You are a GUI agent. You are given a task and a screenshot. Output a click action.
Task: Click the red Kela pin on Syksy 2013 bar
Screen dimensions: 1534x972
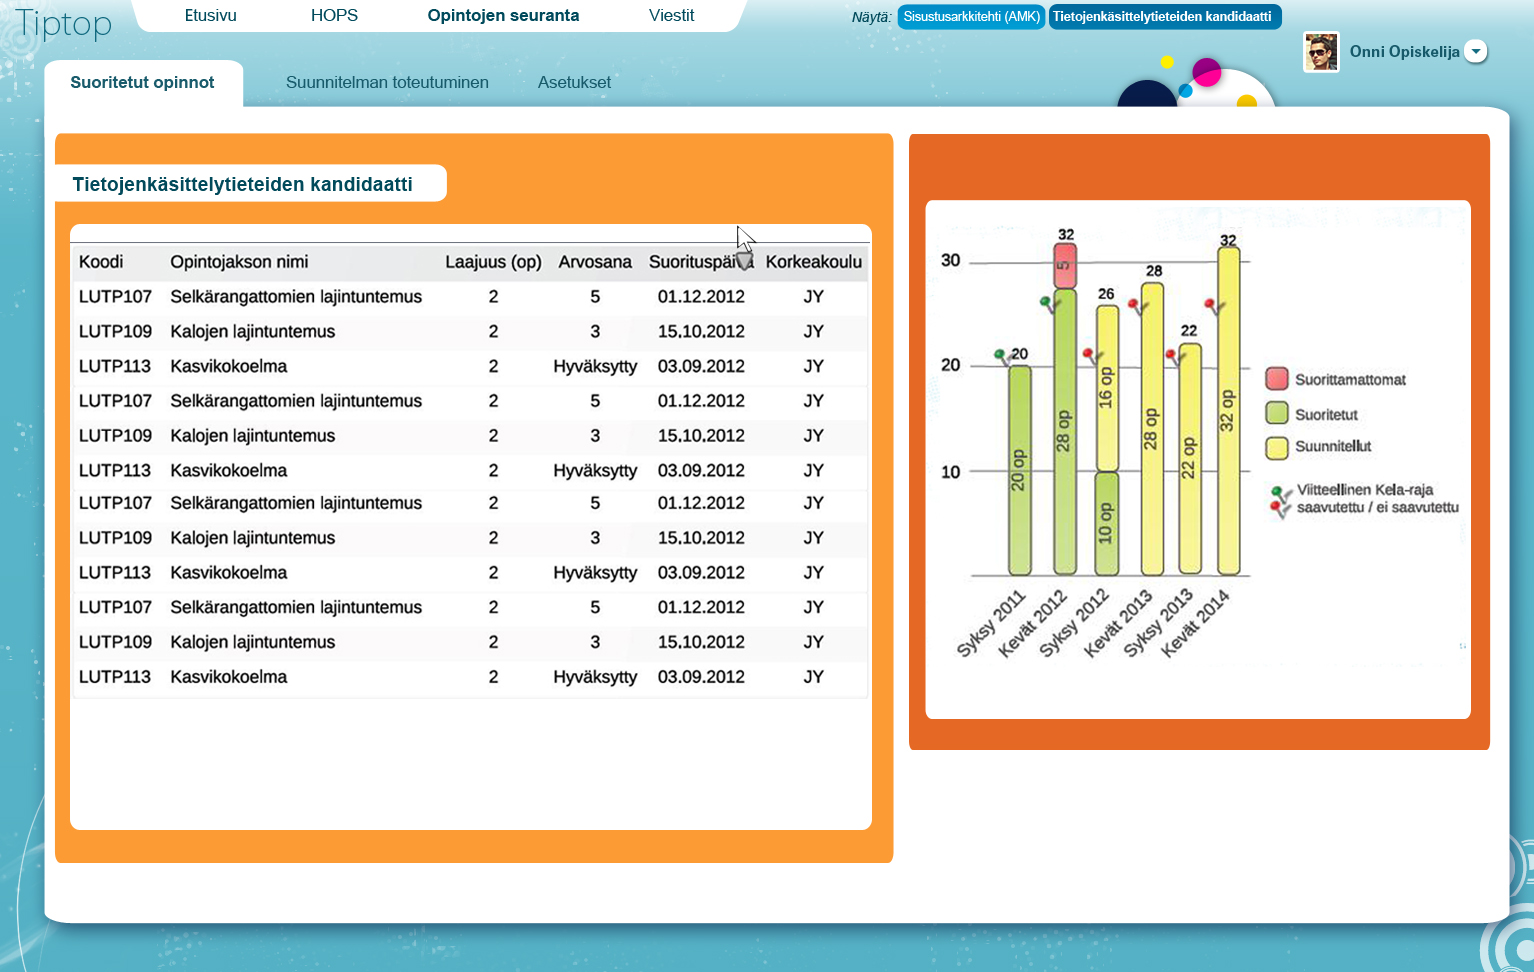pyautogui.click(x=1173, y=357)
